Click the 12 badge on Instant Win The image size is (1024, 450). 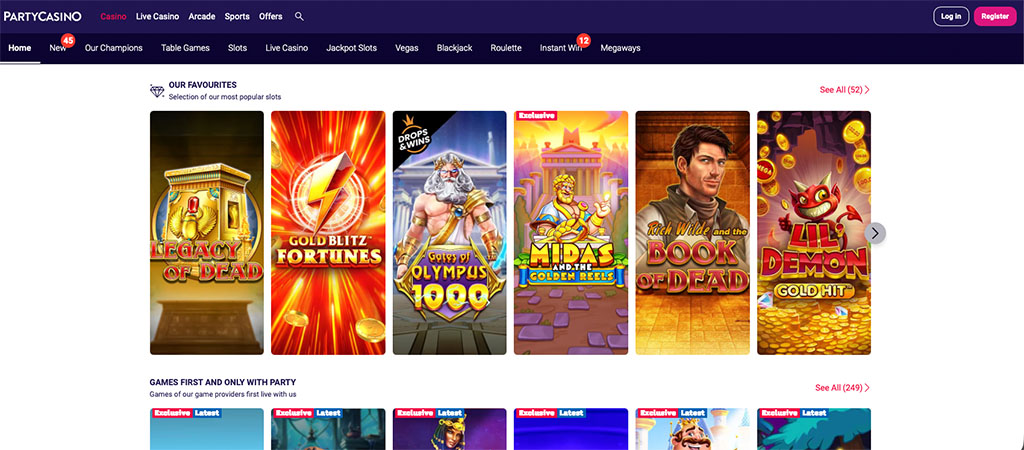tap(583, 40)
